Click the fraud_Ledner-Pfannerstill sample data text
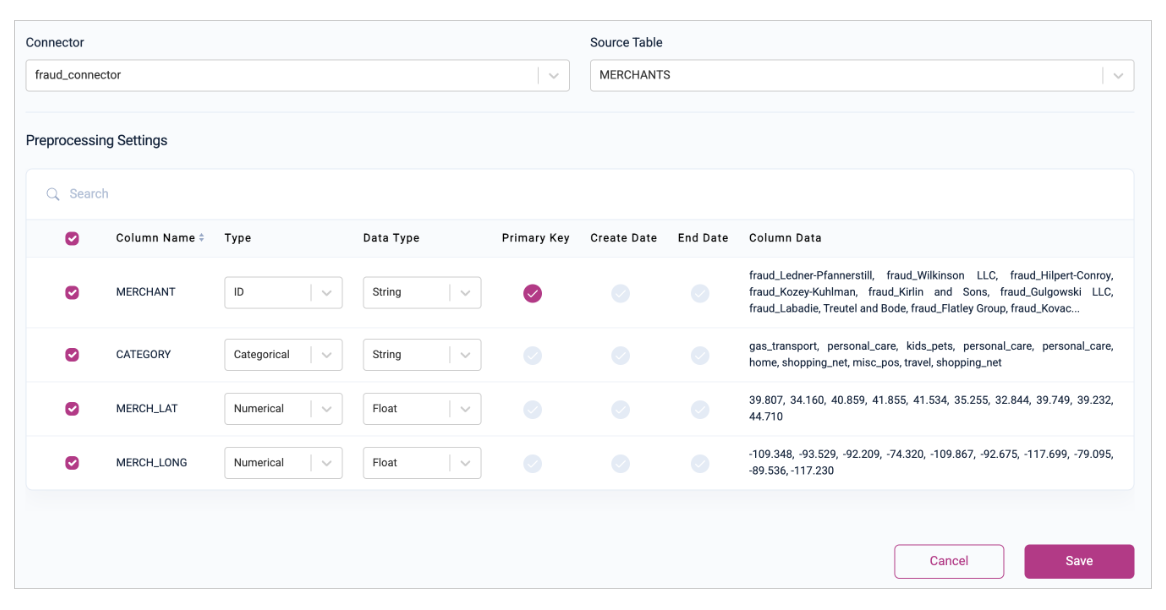The width and height of the screenshot is (1166, 610). [x=811, y=275]
